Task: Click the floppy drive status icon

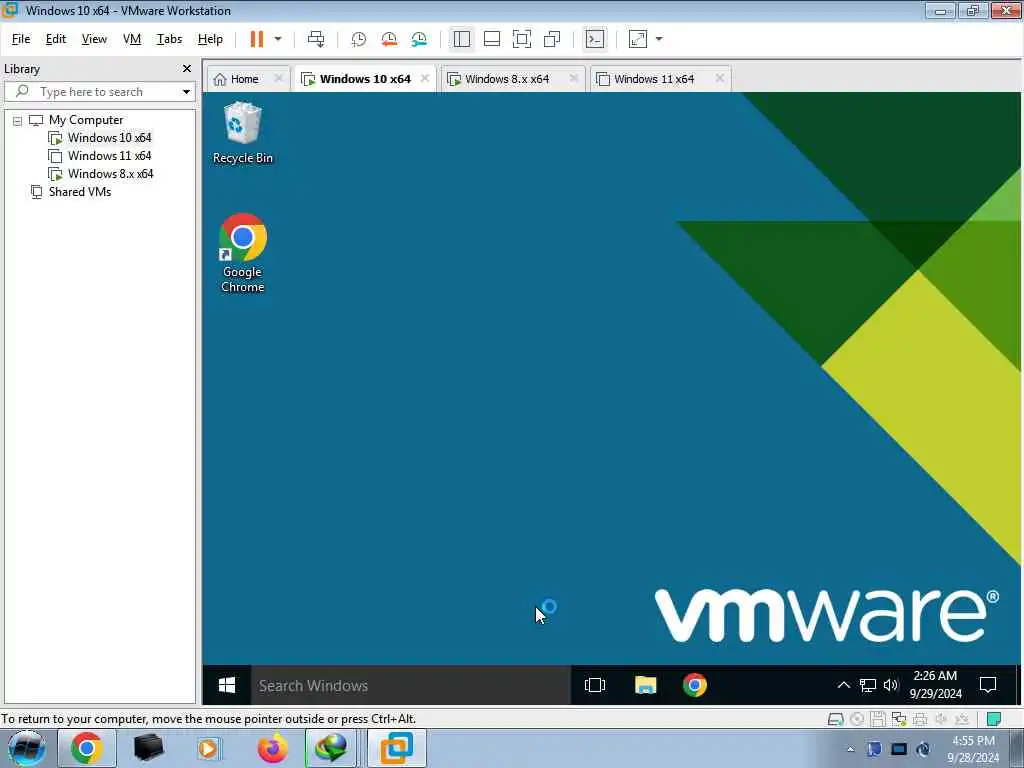Action: pos(878,719)
